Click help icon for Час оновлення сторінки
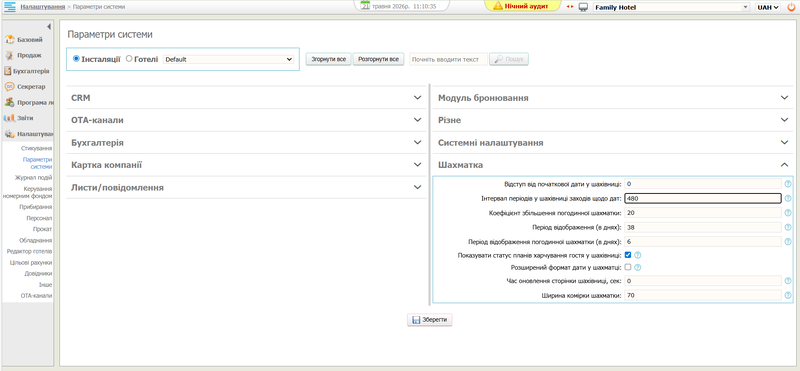Image resolution: width=800 pixels, height=371 pixels. tap(788, 281)
